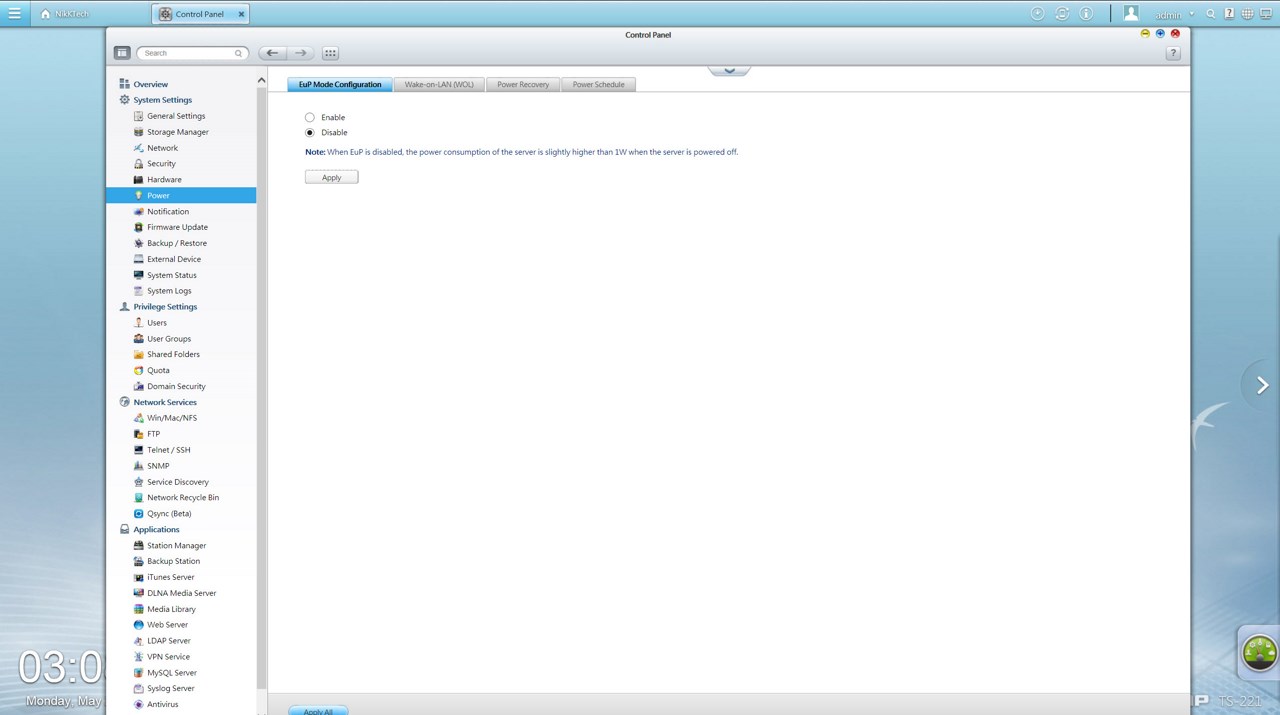1280x715 pixels.
Task: Open System Logs
Action: click(169, 291)
